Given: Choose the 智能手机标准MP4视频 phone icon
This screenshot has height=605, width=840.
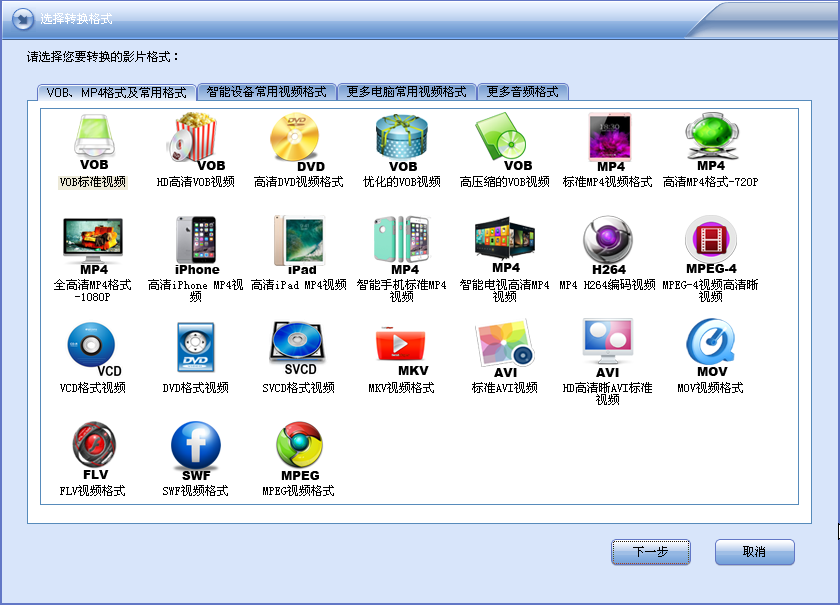Looking at the screenshot, I should (402, 245).
